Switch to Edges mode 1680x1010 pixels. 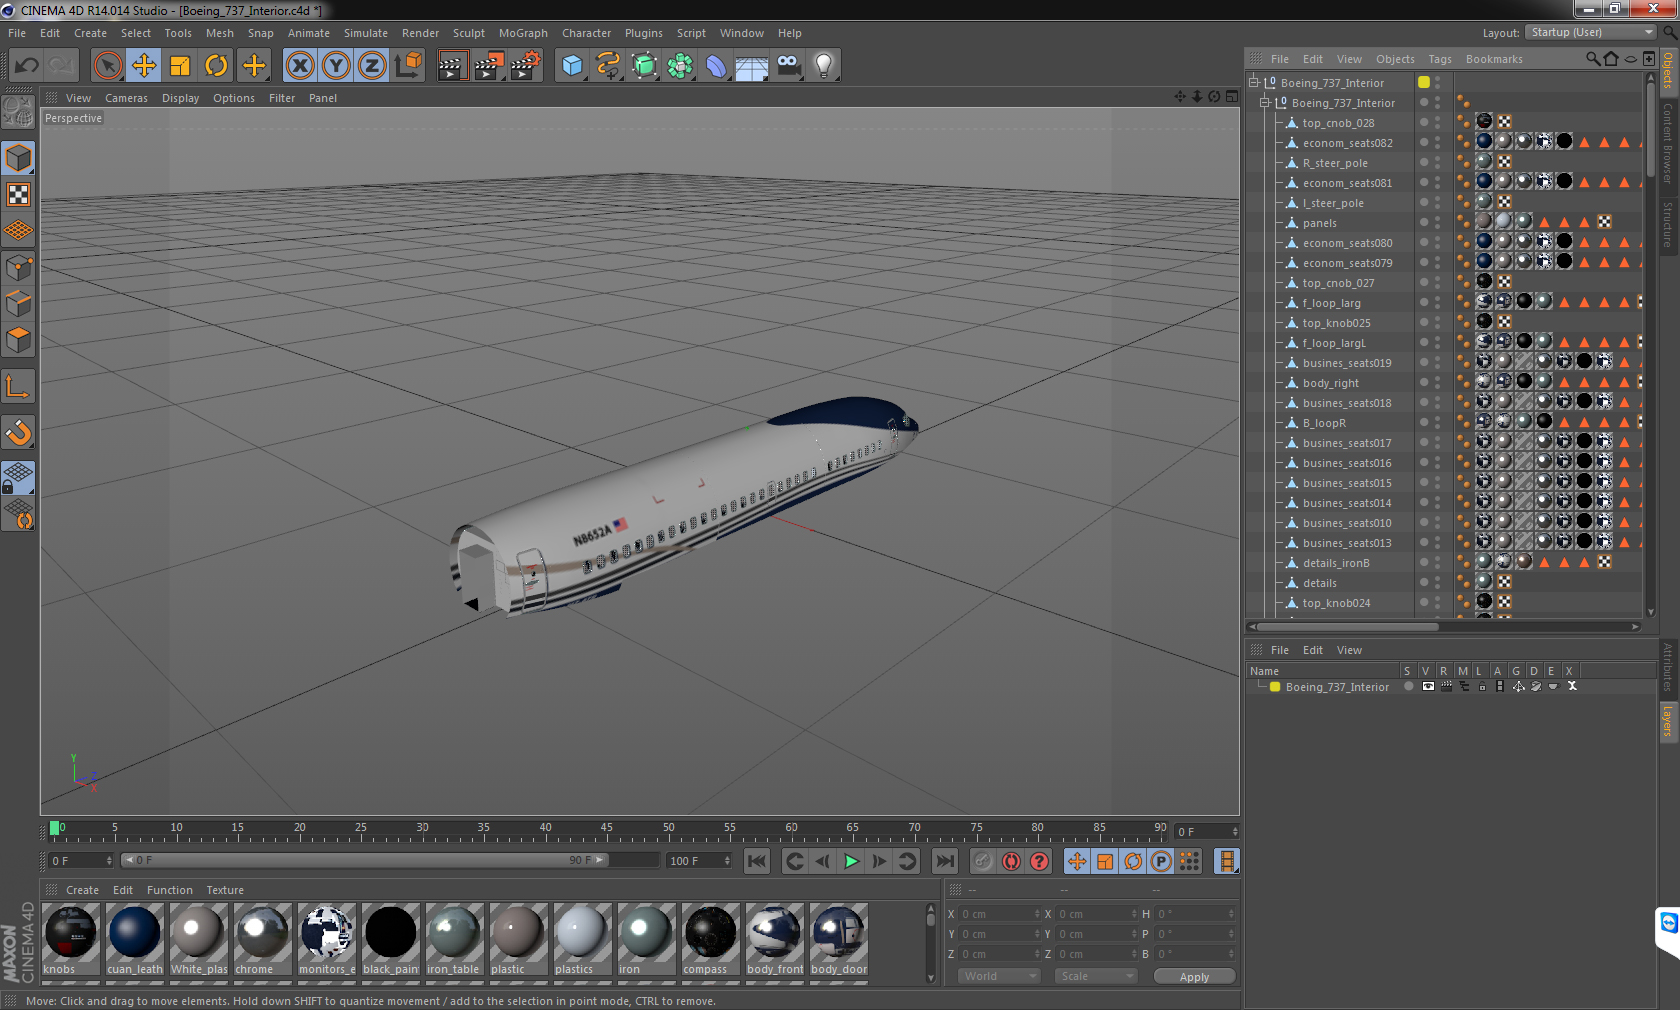click(x=19, y=304)
